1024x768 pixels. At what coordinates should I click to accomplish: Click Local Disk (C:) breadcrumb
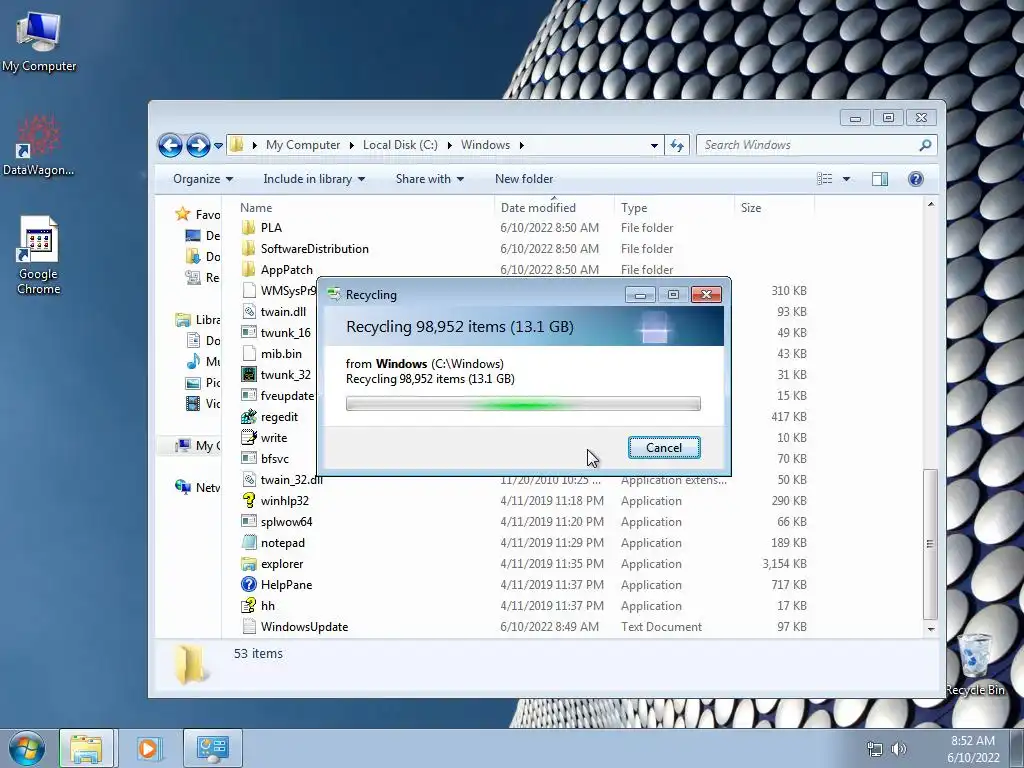400,145
